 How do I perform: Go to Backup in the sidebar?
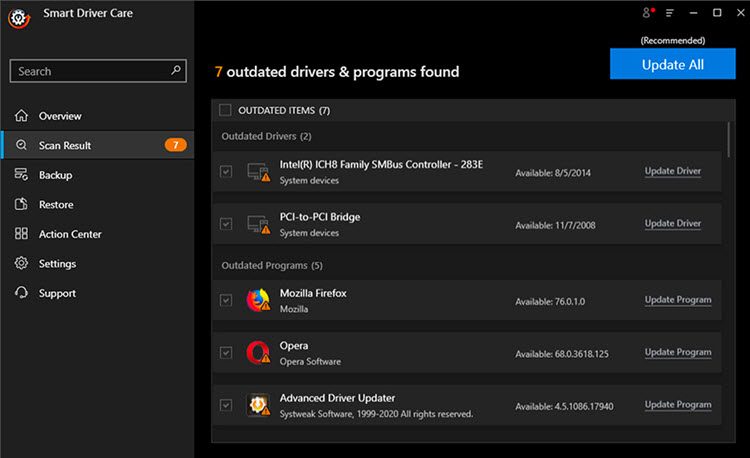[x=55, y=175]
